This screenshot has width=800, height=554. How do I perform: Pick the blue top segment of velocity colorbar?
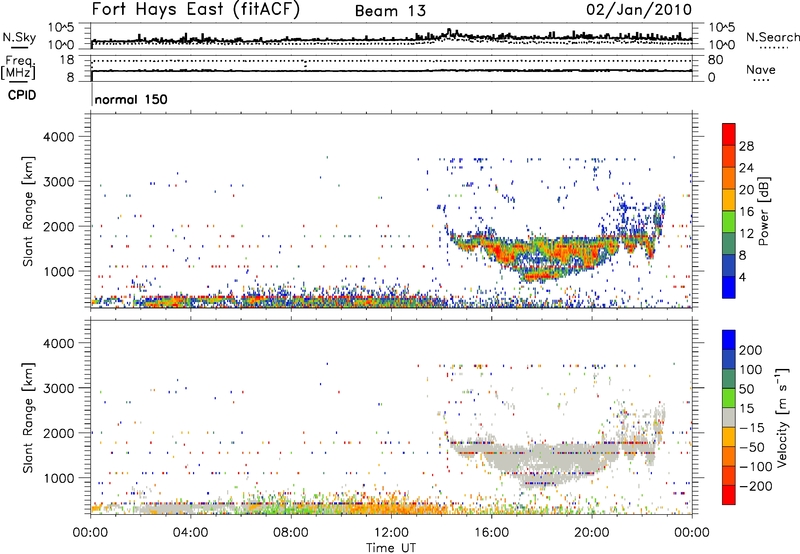pyautogui.click(x=729, y=340)
